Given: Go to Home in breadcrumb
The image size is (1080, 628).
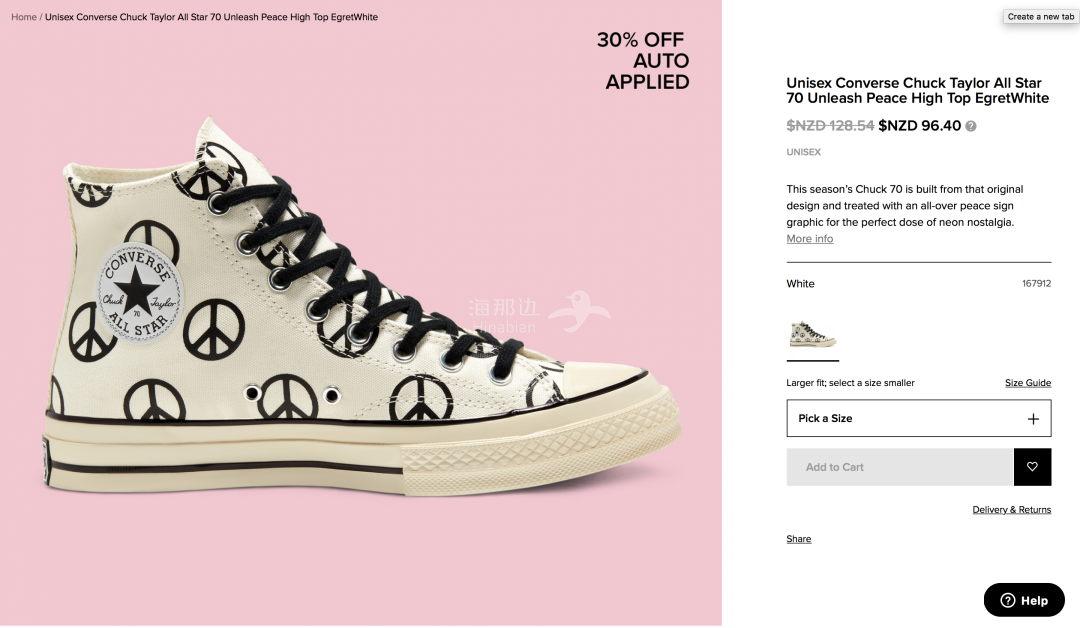Looking at the screenshot, I should click(x=24, y=17).
